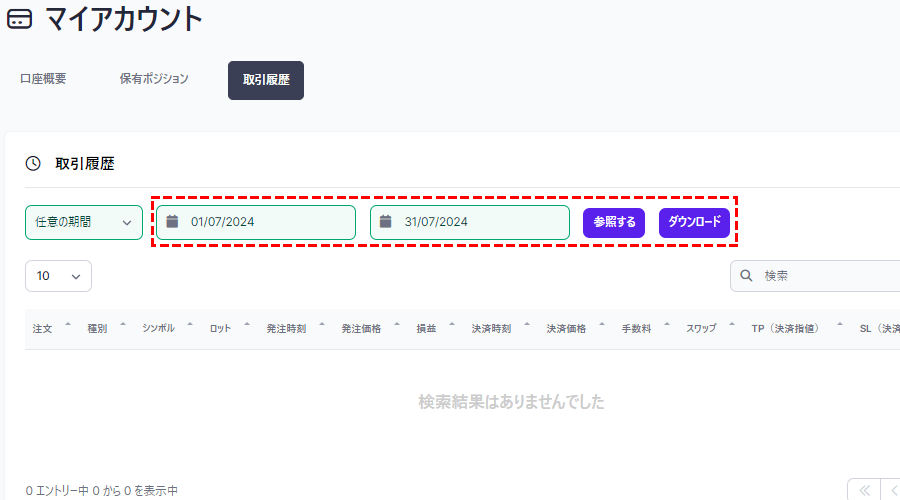Click the 決済価格 column header

click(566, 329)
